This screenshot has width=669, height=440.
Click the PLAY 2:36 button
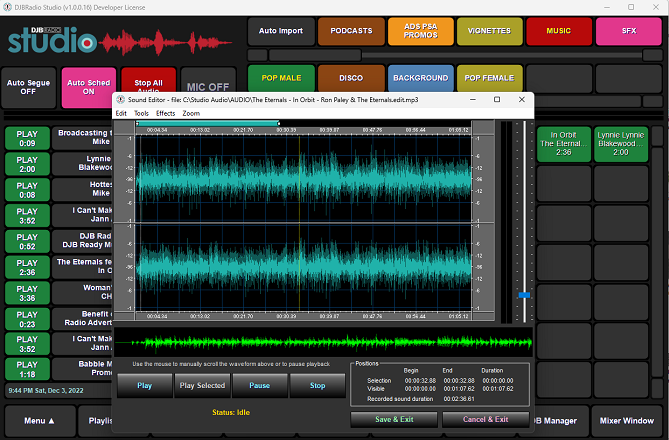coord(27,267)
